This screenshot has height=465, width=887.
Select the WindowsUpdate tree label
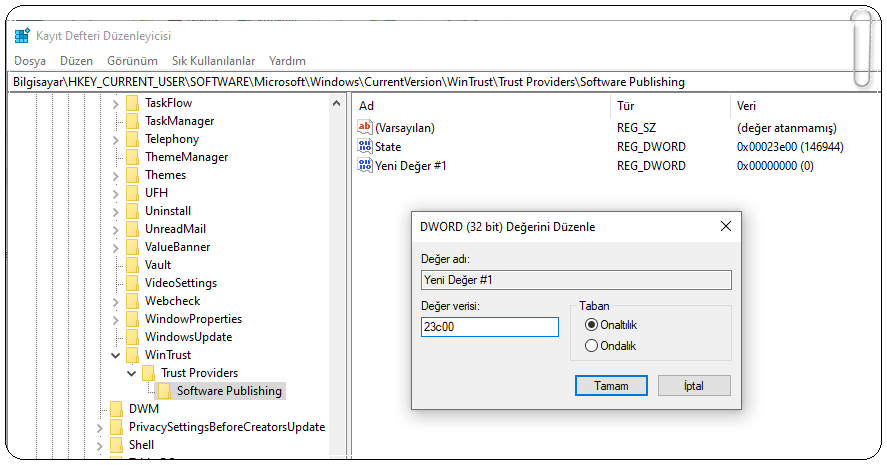point(188,337)
